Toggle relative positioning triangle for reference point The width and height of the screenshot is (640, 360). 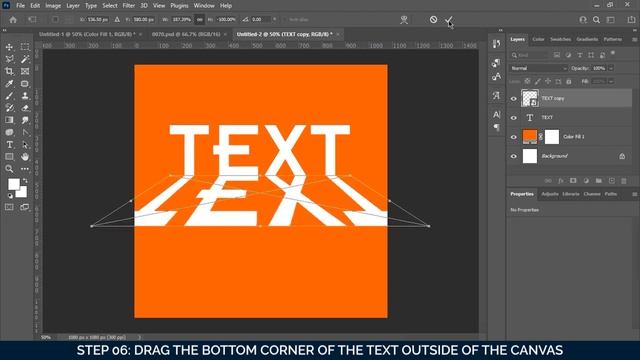pyautogui.click(x=117, y=20)
